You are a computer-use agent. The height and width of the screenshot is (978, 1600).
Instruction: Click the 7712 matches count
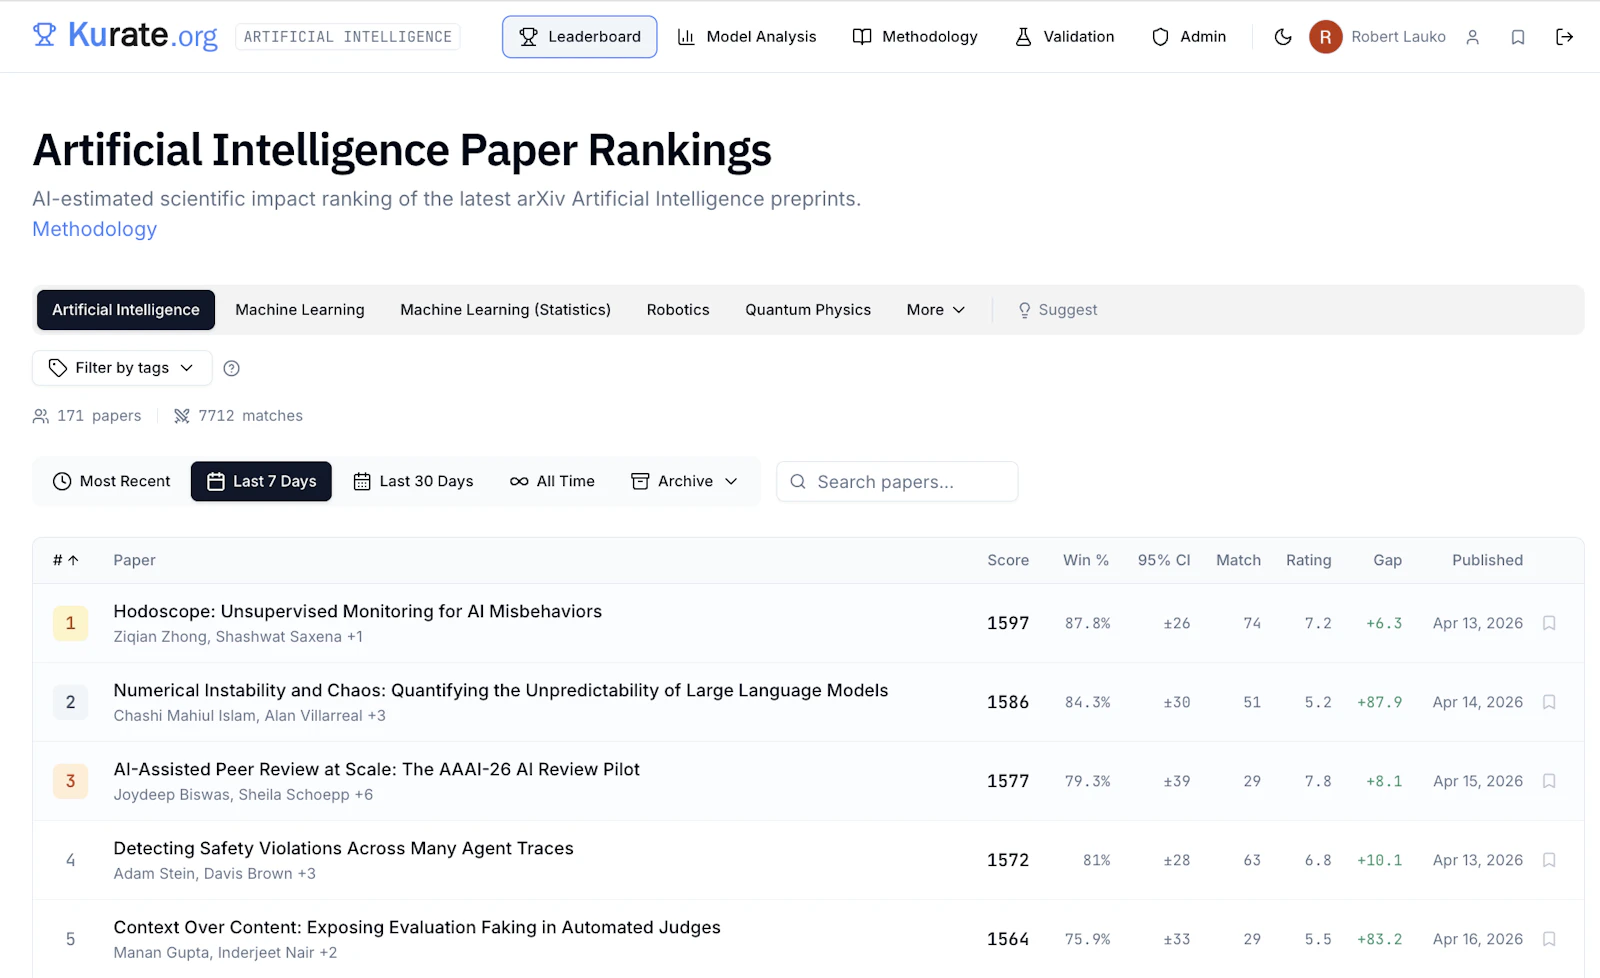(x=238, y=416)
